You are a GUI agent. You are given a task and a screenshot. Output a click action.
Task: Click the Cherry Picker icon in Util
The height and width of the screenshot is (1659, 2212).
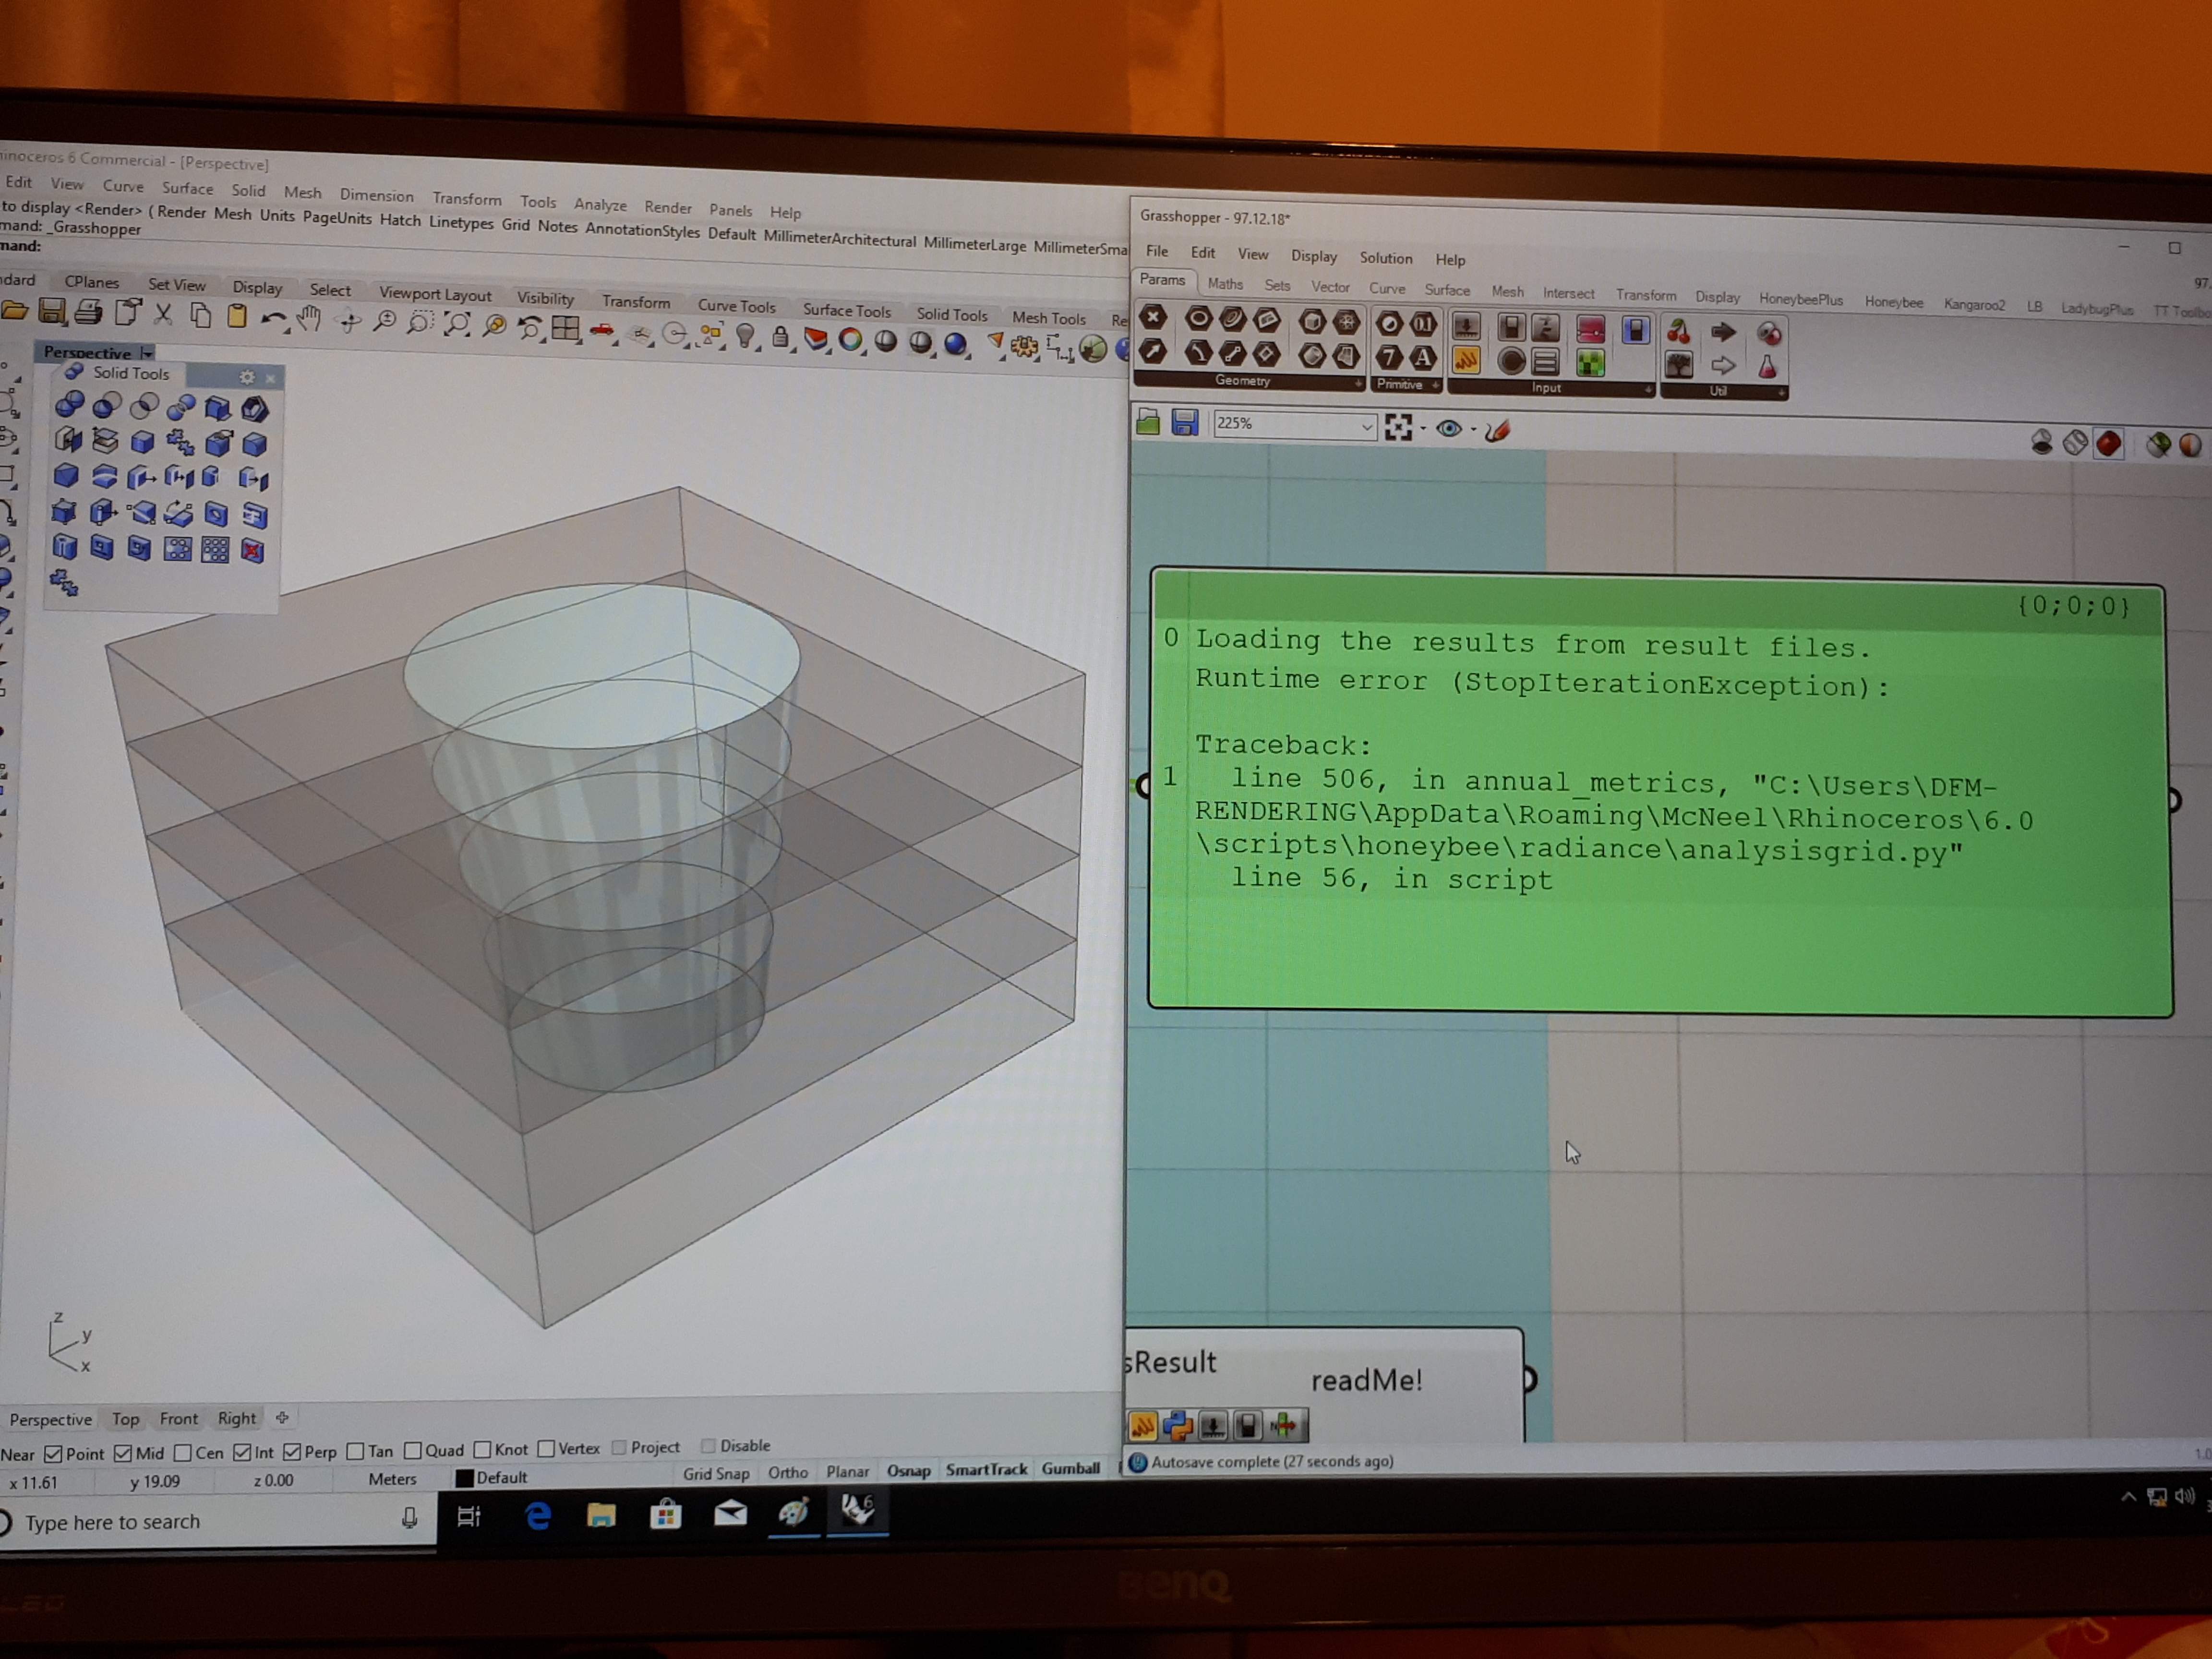1679,332
